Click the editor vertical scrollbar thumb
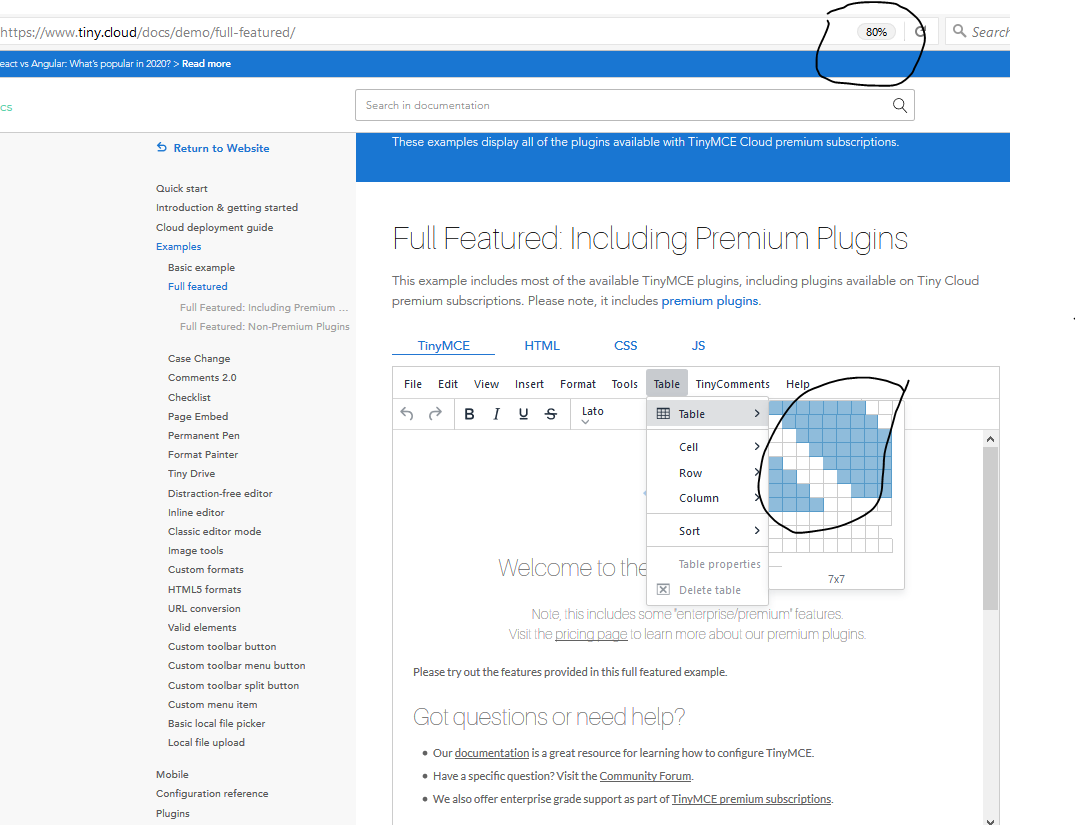1075x825 pixels. point(990,528)
